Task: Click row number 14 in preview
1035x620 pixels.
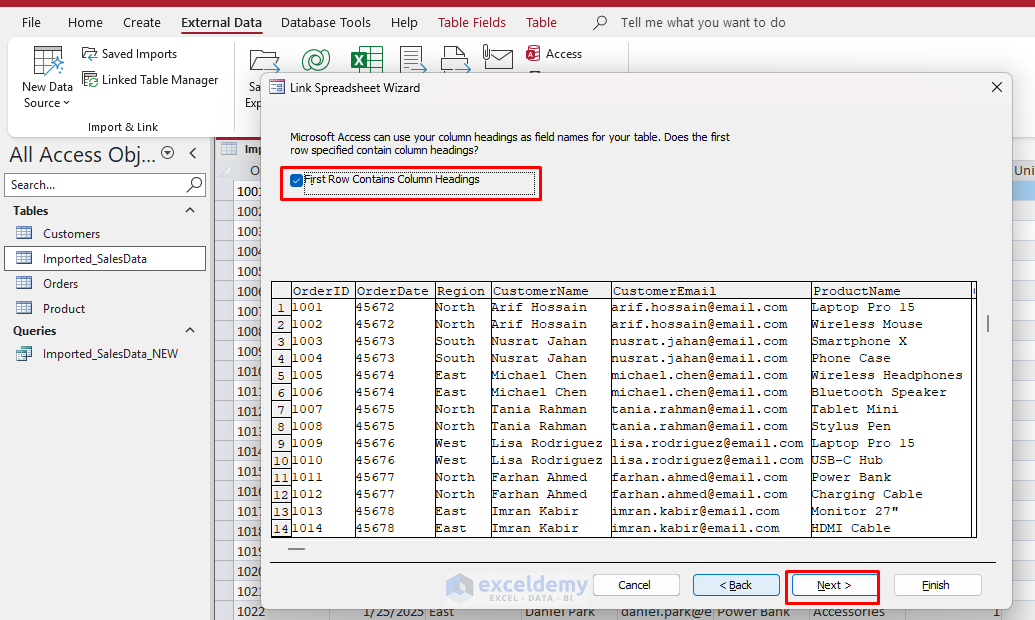Action: tap(281, 529)
